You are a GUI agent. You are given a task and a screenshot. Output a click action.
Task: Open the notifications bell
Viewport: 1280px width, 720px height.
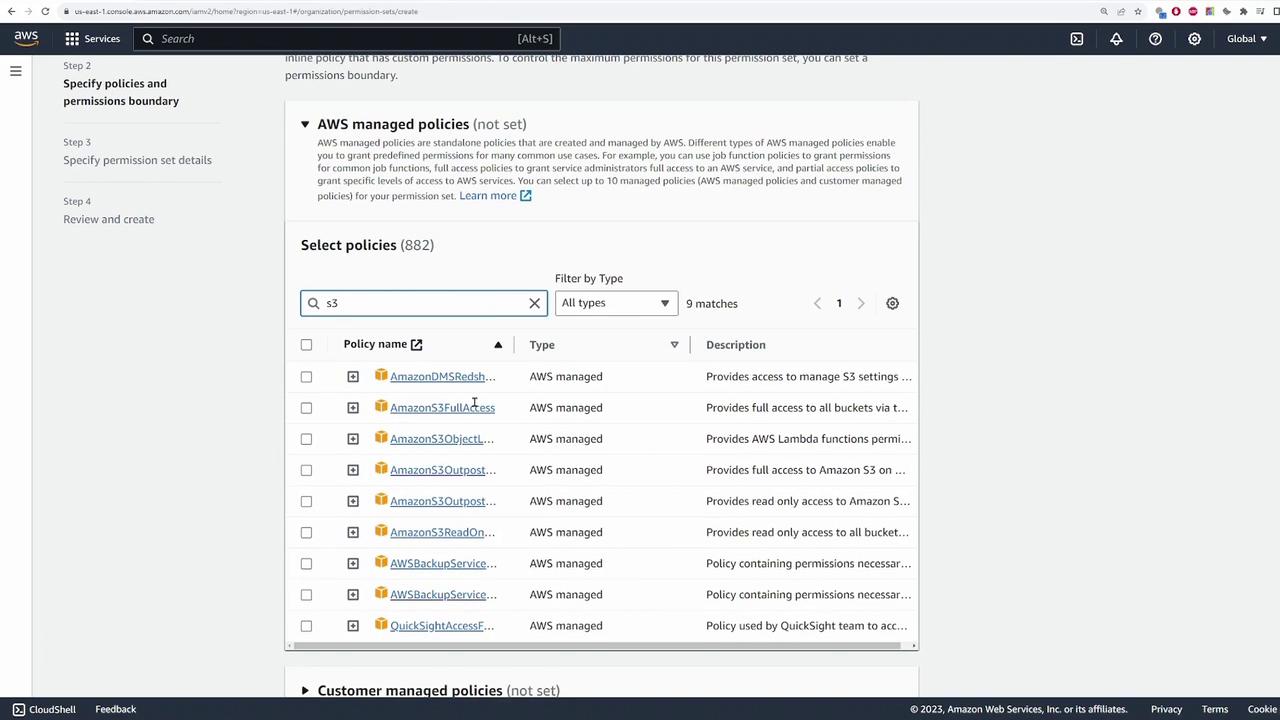tap(1116, 39)
